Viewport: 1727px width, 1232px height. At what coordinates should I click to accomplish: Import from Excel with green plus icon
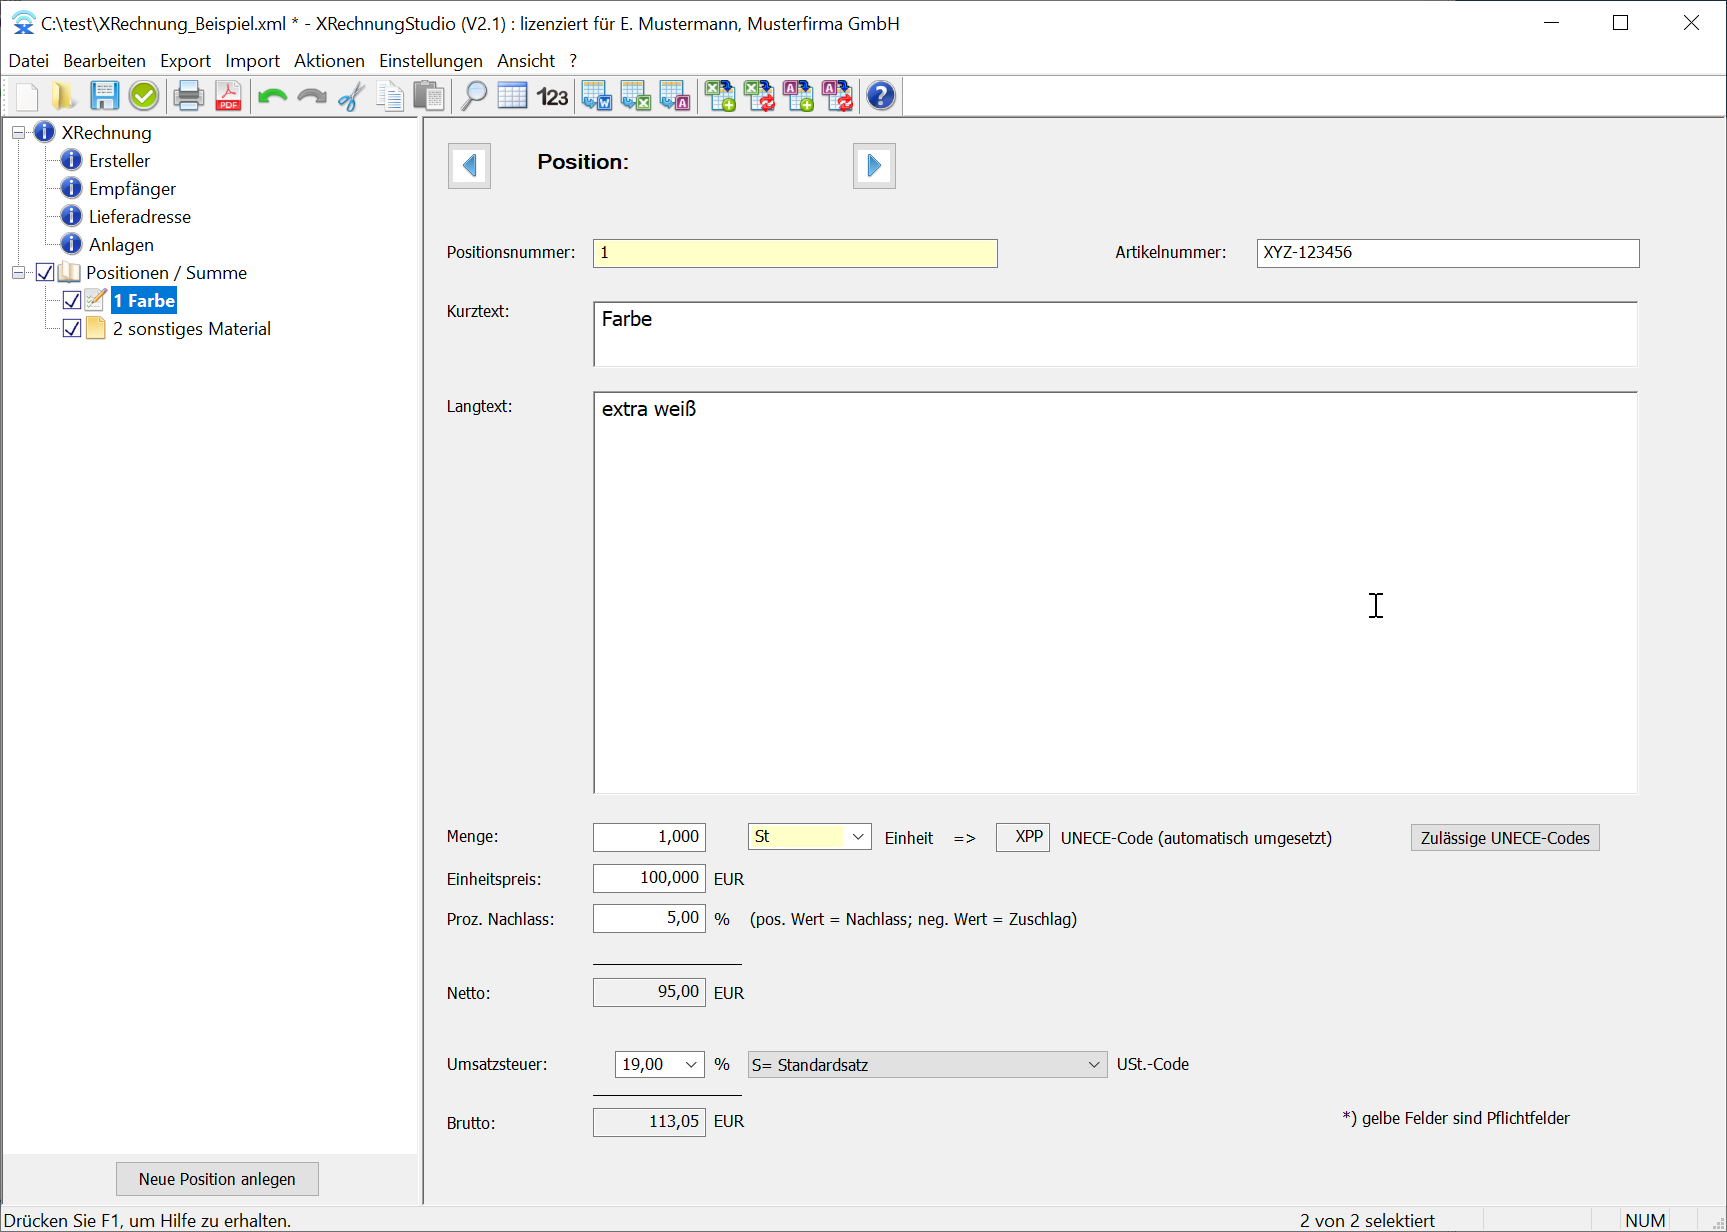(x=720, y=96)
